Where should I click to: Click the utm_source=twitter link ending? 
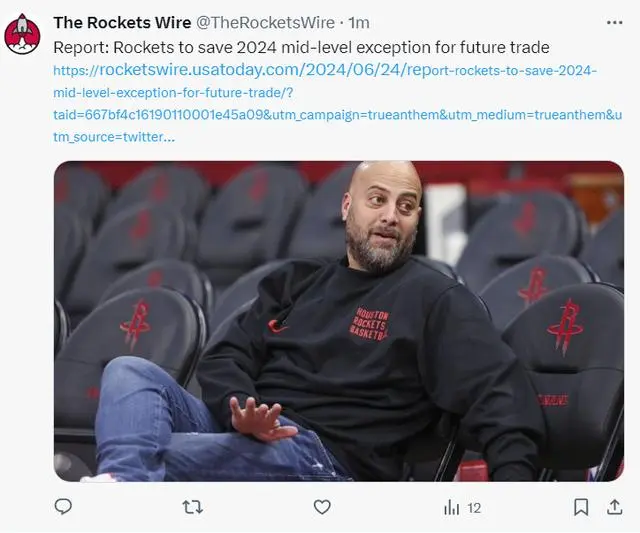coord(114,137)
